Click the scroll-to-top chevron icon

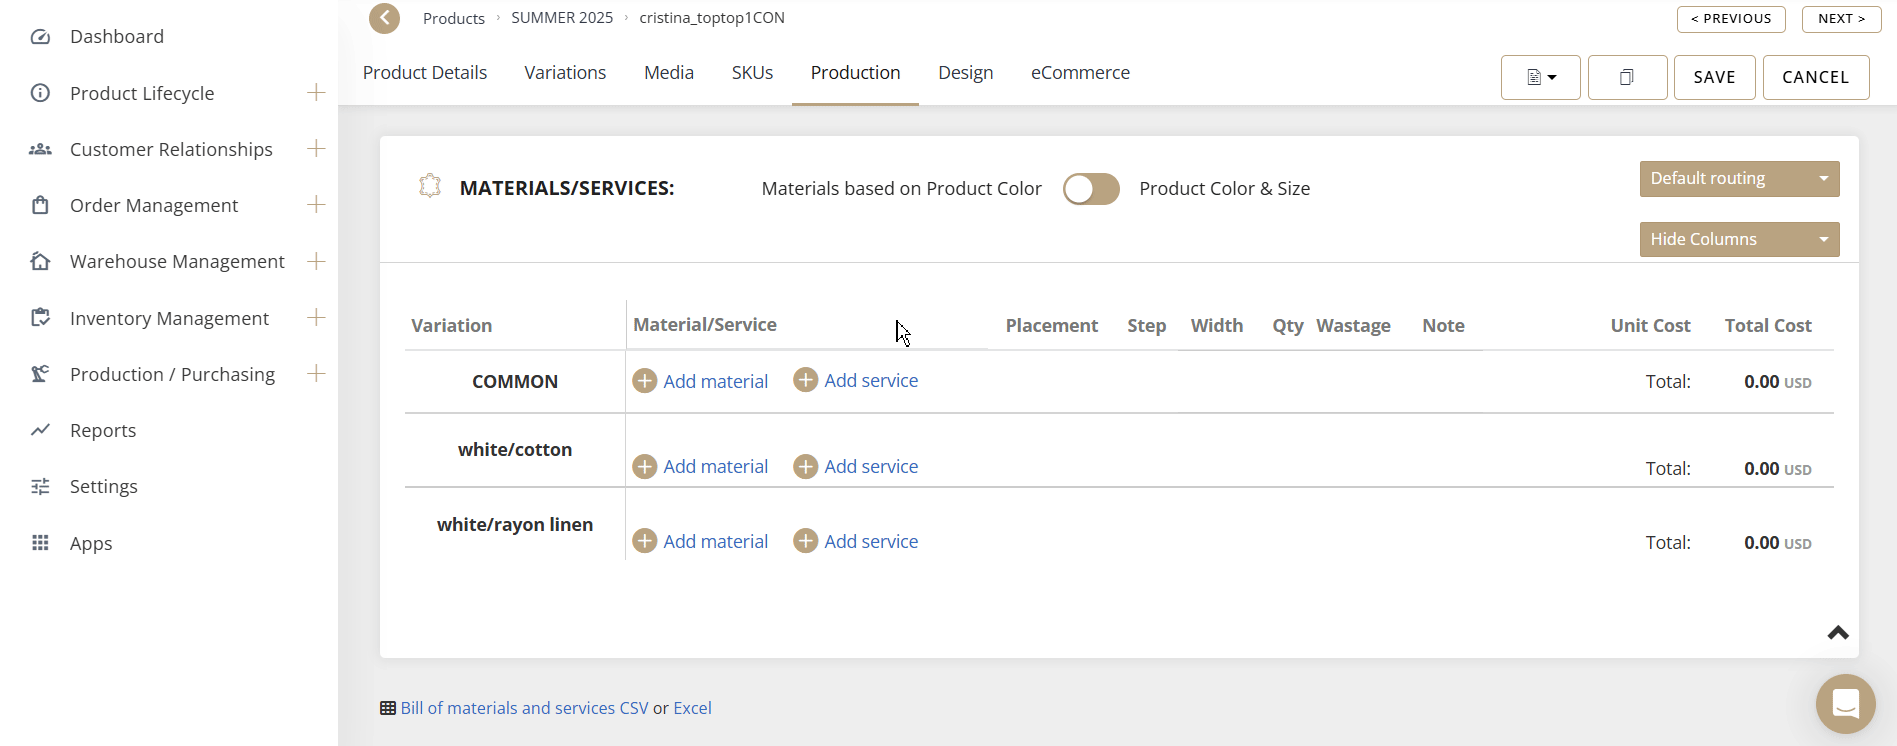1838,633
